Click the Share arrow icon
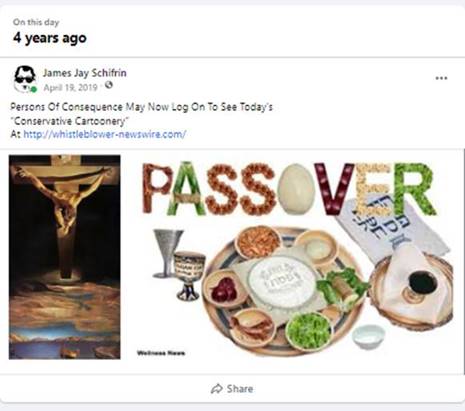 click(217, 389)
